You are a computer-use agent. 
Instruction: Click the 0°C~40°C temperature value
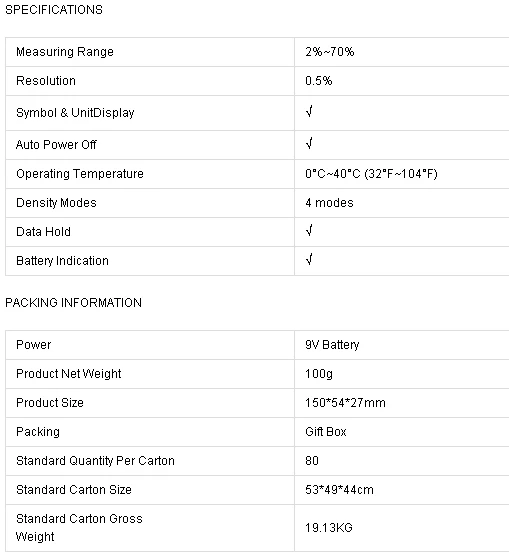point(371,174)
